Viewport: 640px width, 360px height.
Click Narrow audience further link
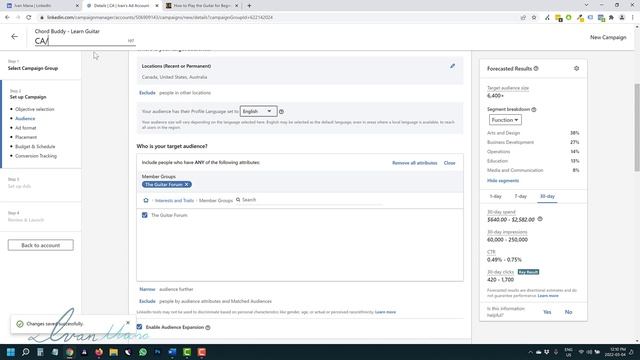(x=147, y=289)
